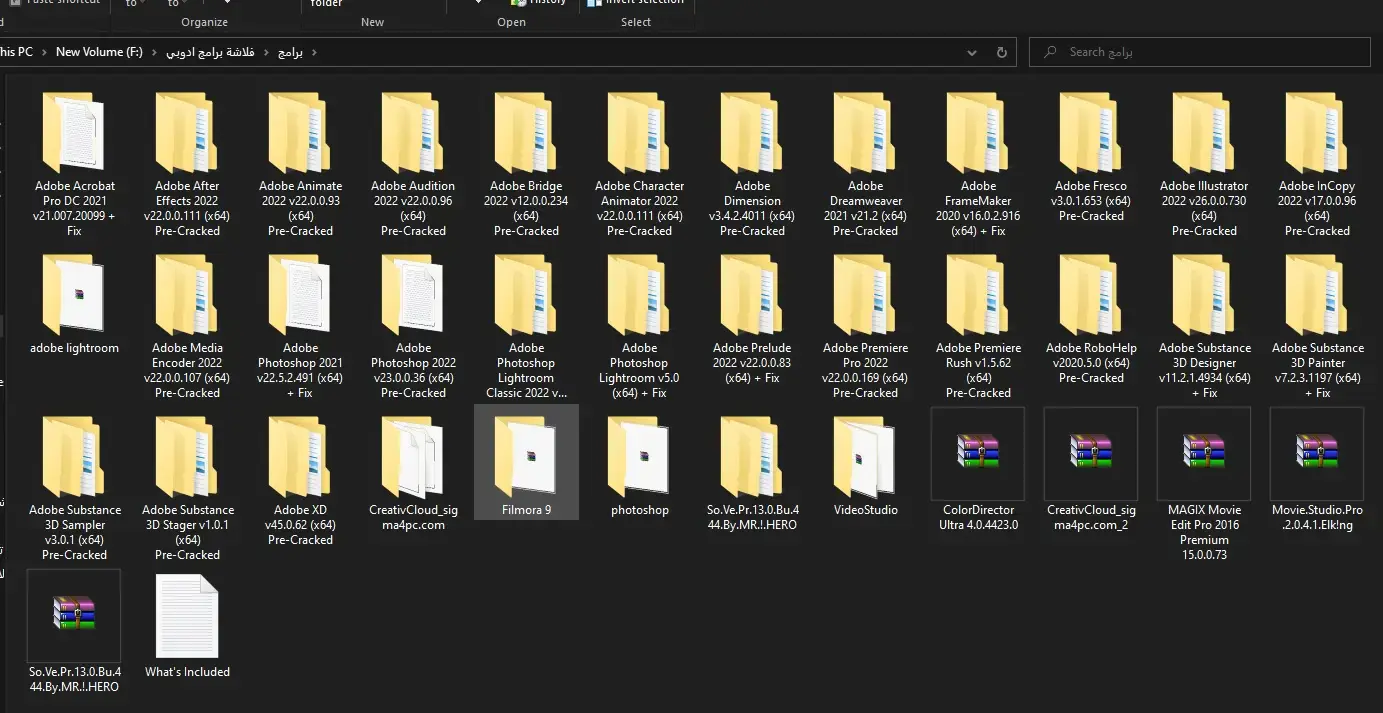The height and width of the screenshot is (713, 1383).
Task: Select the Adobe Dreamweaver 2021 folder
Action: [x=865, y=163]
